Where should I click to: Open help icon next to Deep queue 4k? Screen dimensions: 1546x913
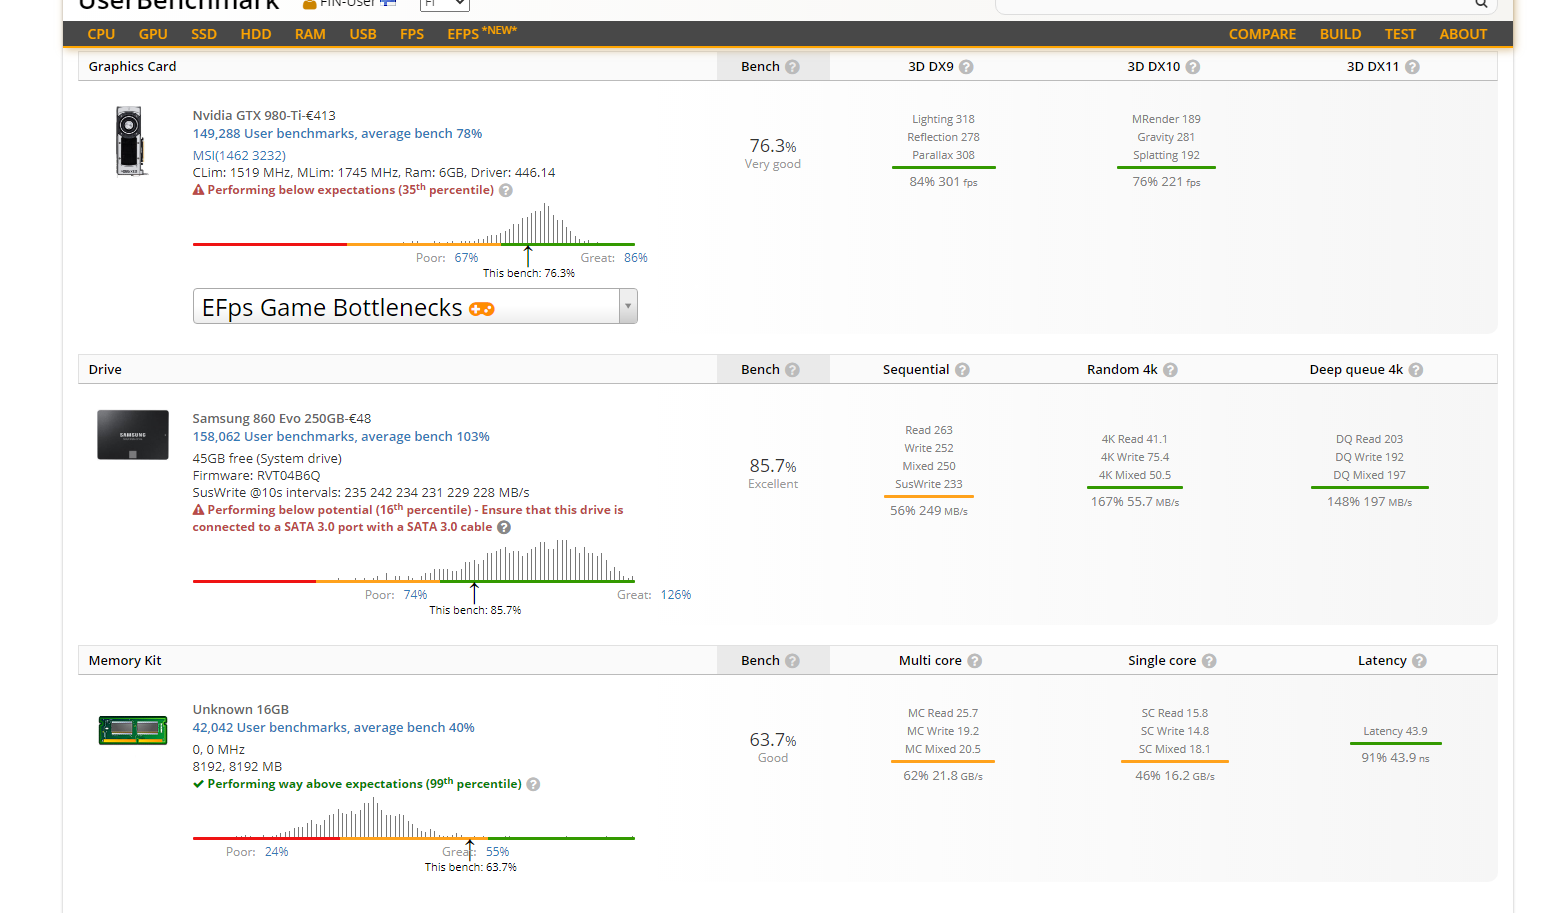coord(1416,370)
